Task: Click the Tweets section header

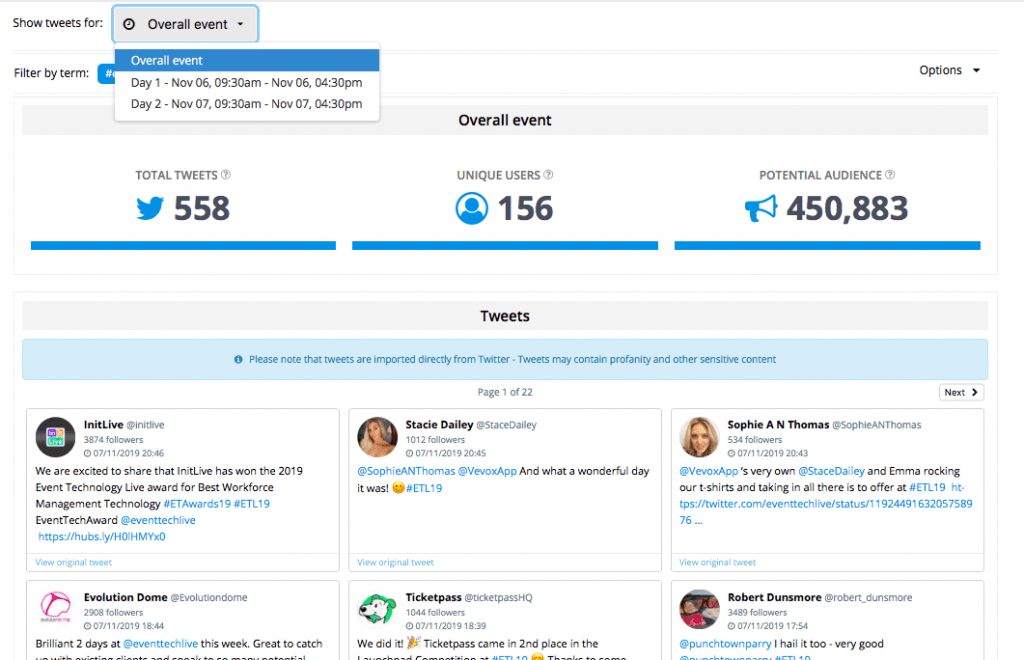Action: 505,316
